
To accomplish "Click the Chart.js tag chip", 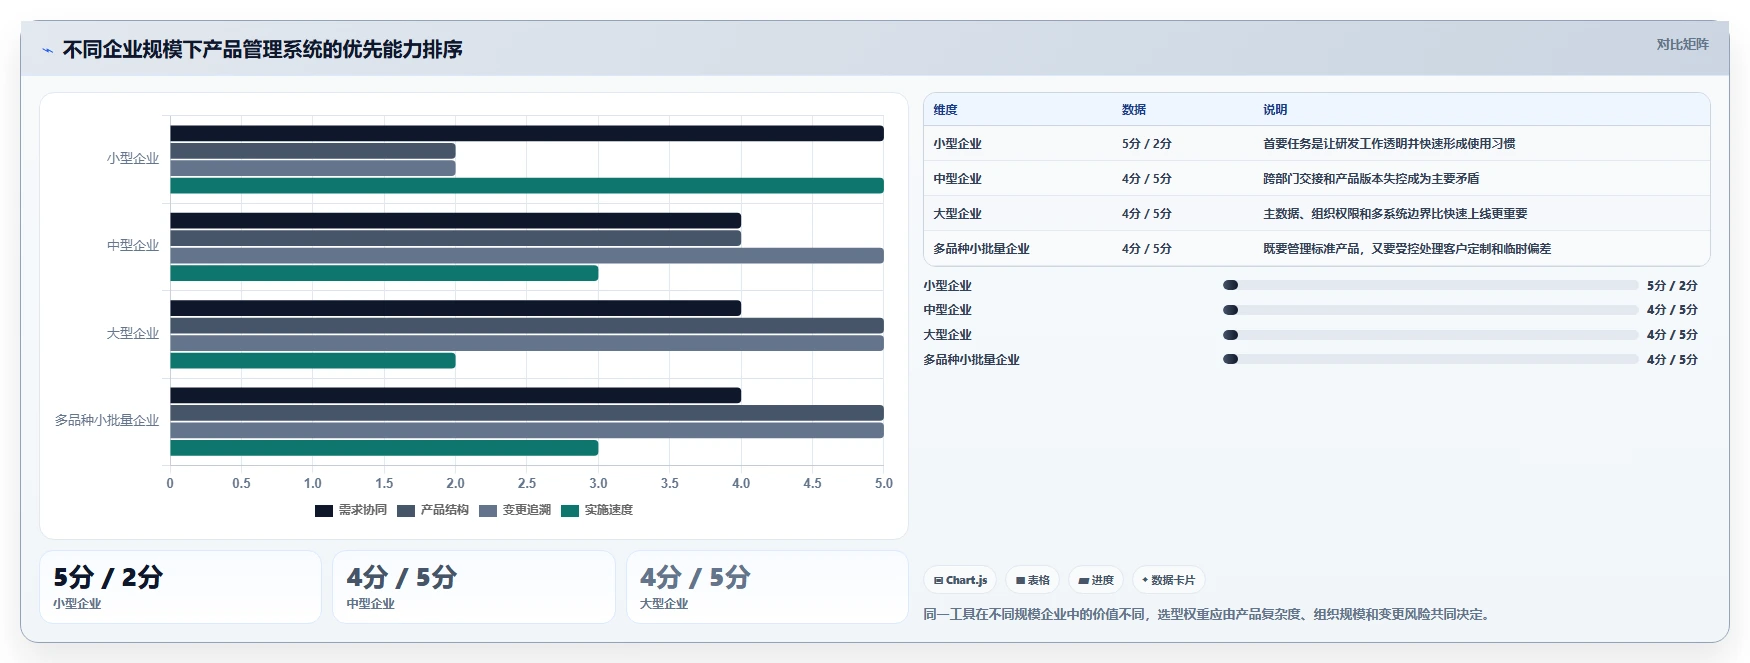I will click(x=960, y=580).
